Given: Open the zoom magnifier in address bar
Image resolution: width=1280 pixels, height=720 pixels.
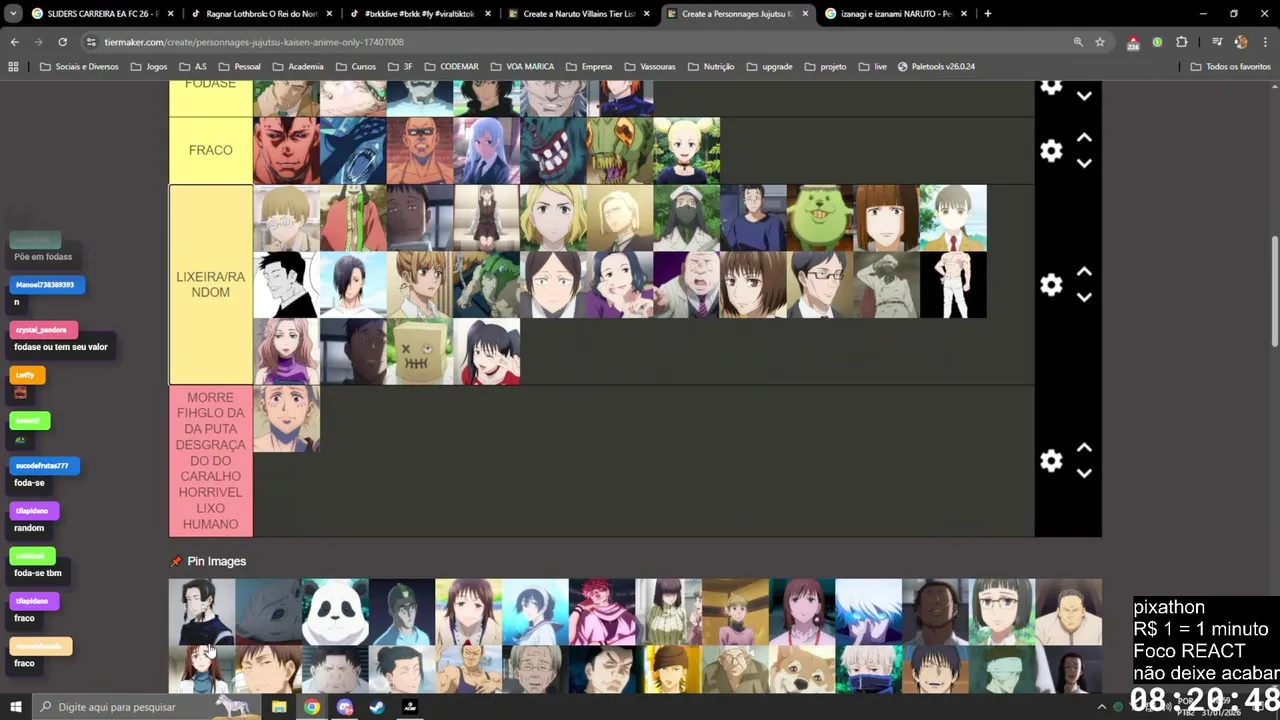Looking at the screenshot, I should [x=1078, y=42].
